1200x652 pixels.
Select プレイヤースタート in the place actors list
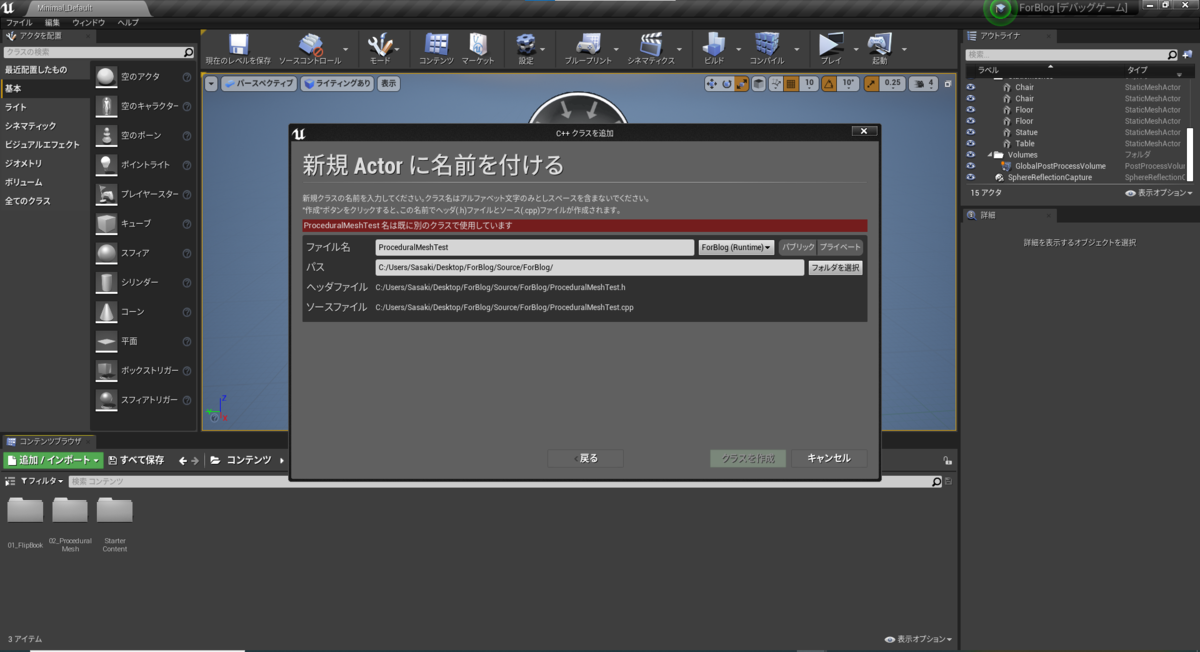[x=143, y=194]
